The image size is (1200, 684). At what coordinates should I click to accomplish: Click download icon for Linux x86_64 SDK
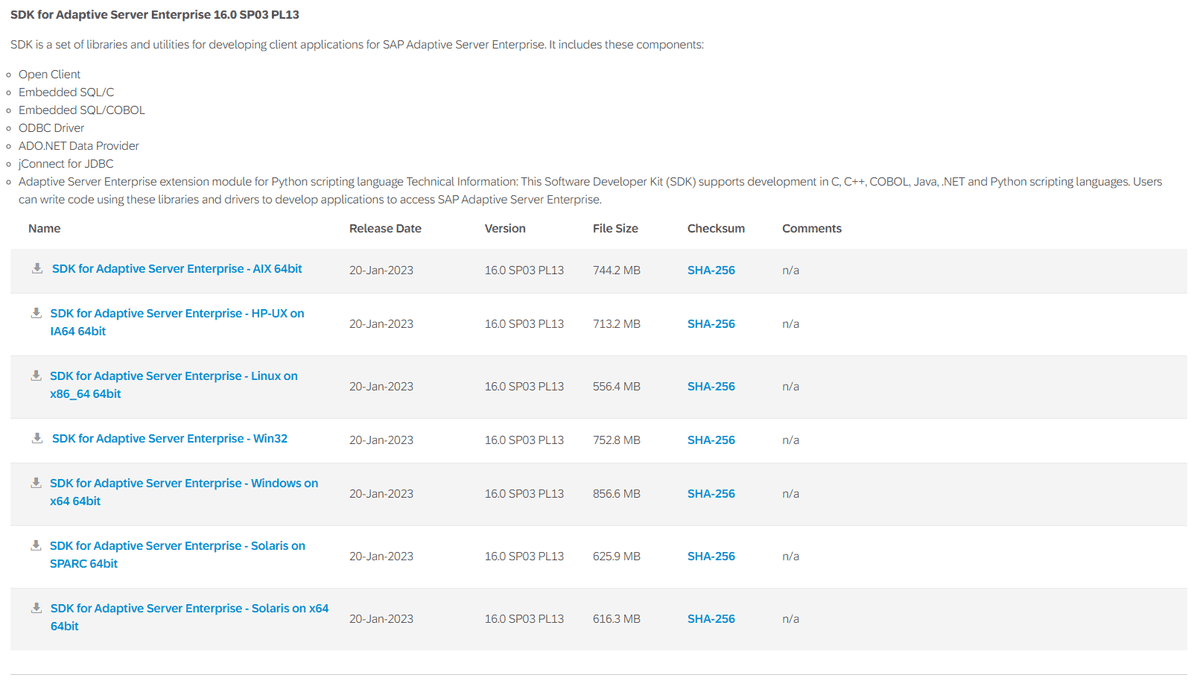click(x=36, y=376)
